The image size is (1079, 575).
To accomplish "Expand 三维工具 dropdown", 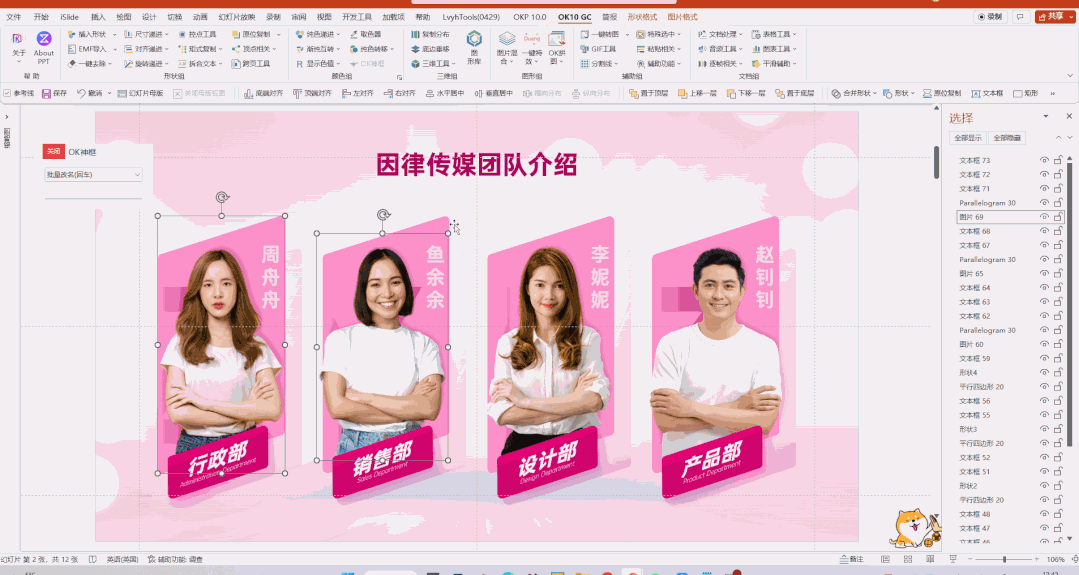I will pos(453,64).
